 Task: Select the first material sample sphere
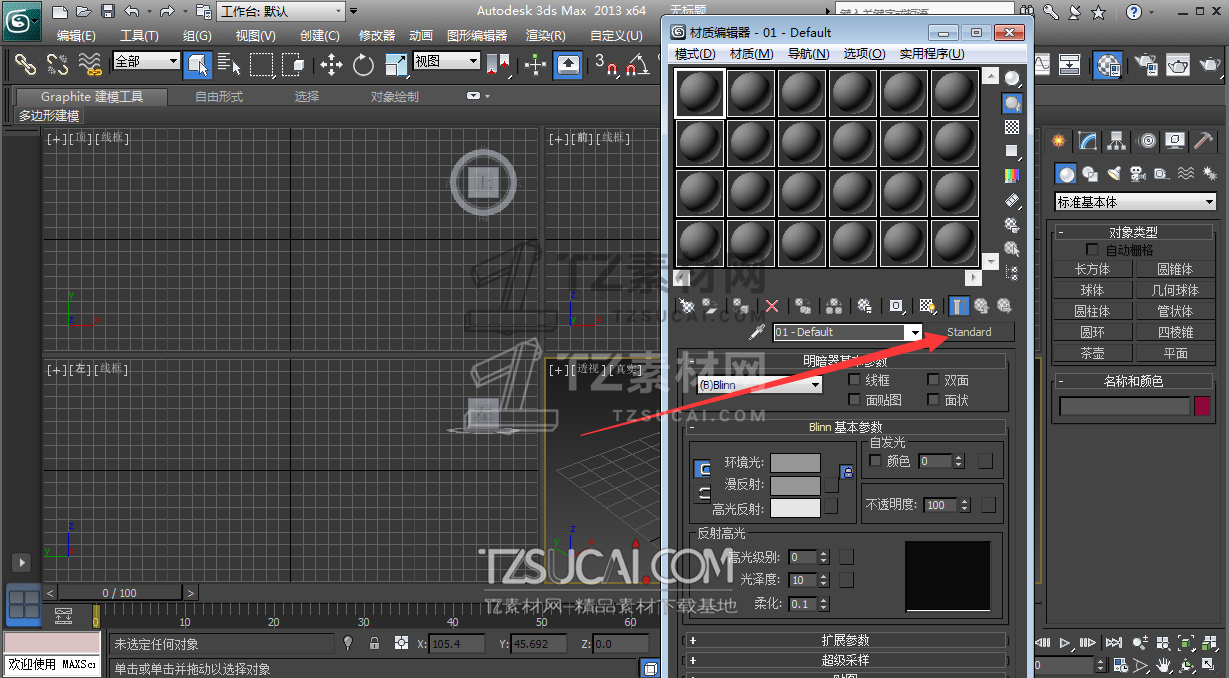coord(700,94)
